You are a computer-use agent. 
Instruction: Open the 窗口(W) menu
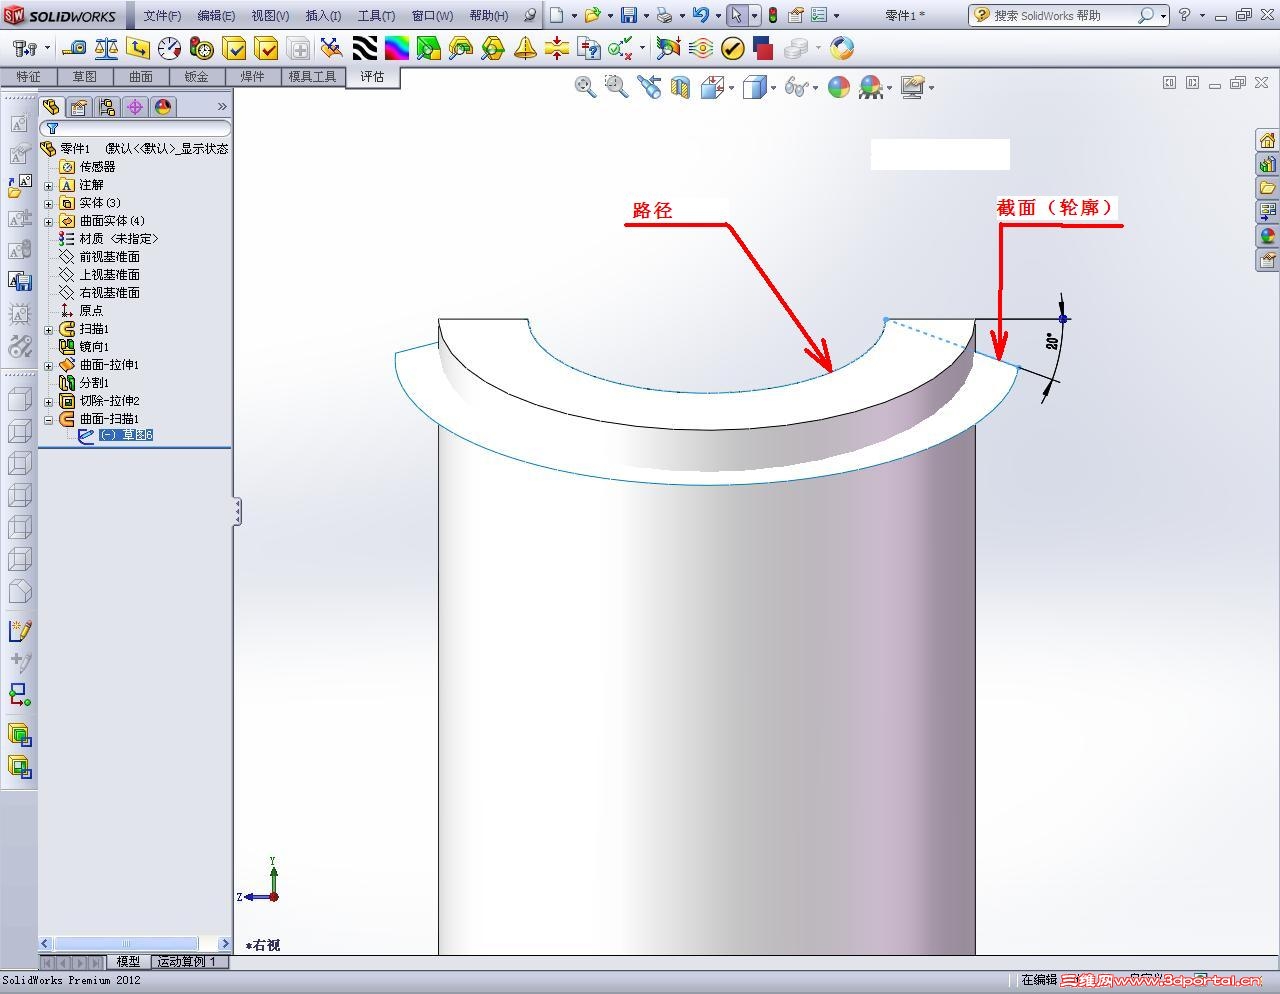point(432,16)
